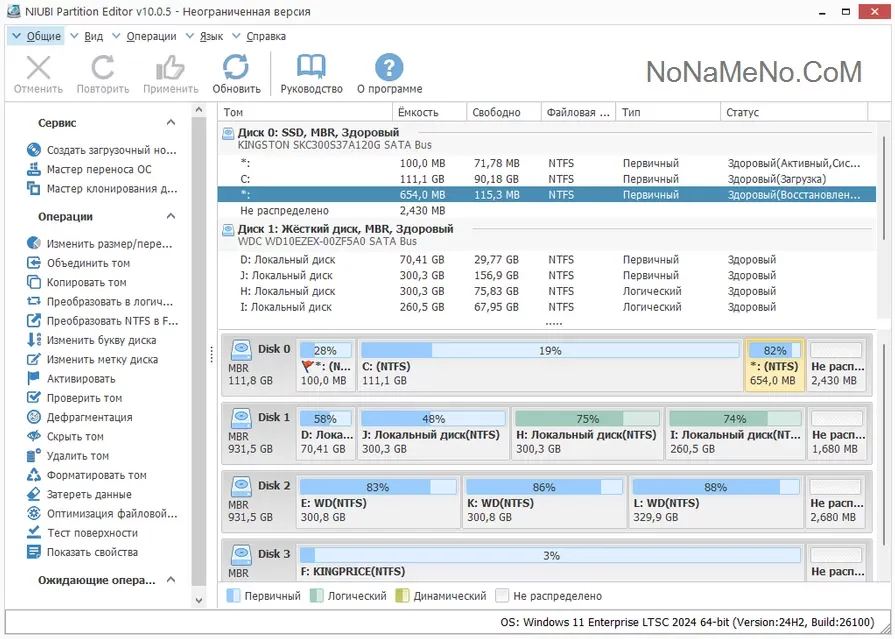The width and height of the screenshot is (895, 639).
Task: Select the C: (NTFS) partition bar on Disk 0
Action: click(x=549, y=365)
